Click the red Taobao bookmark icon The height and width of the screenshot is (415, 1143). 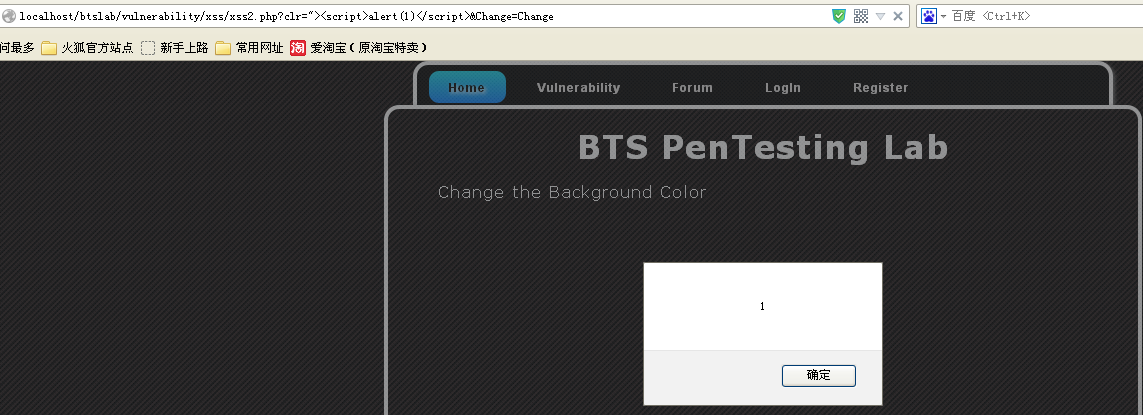[297, 47]
